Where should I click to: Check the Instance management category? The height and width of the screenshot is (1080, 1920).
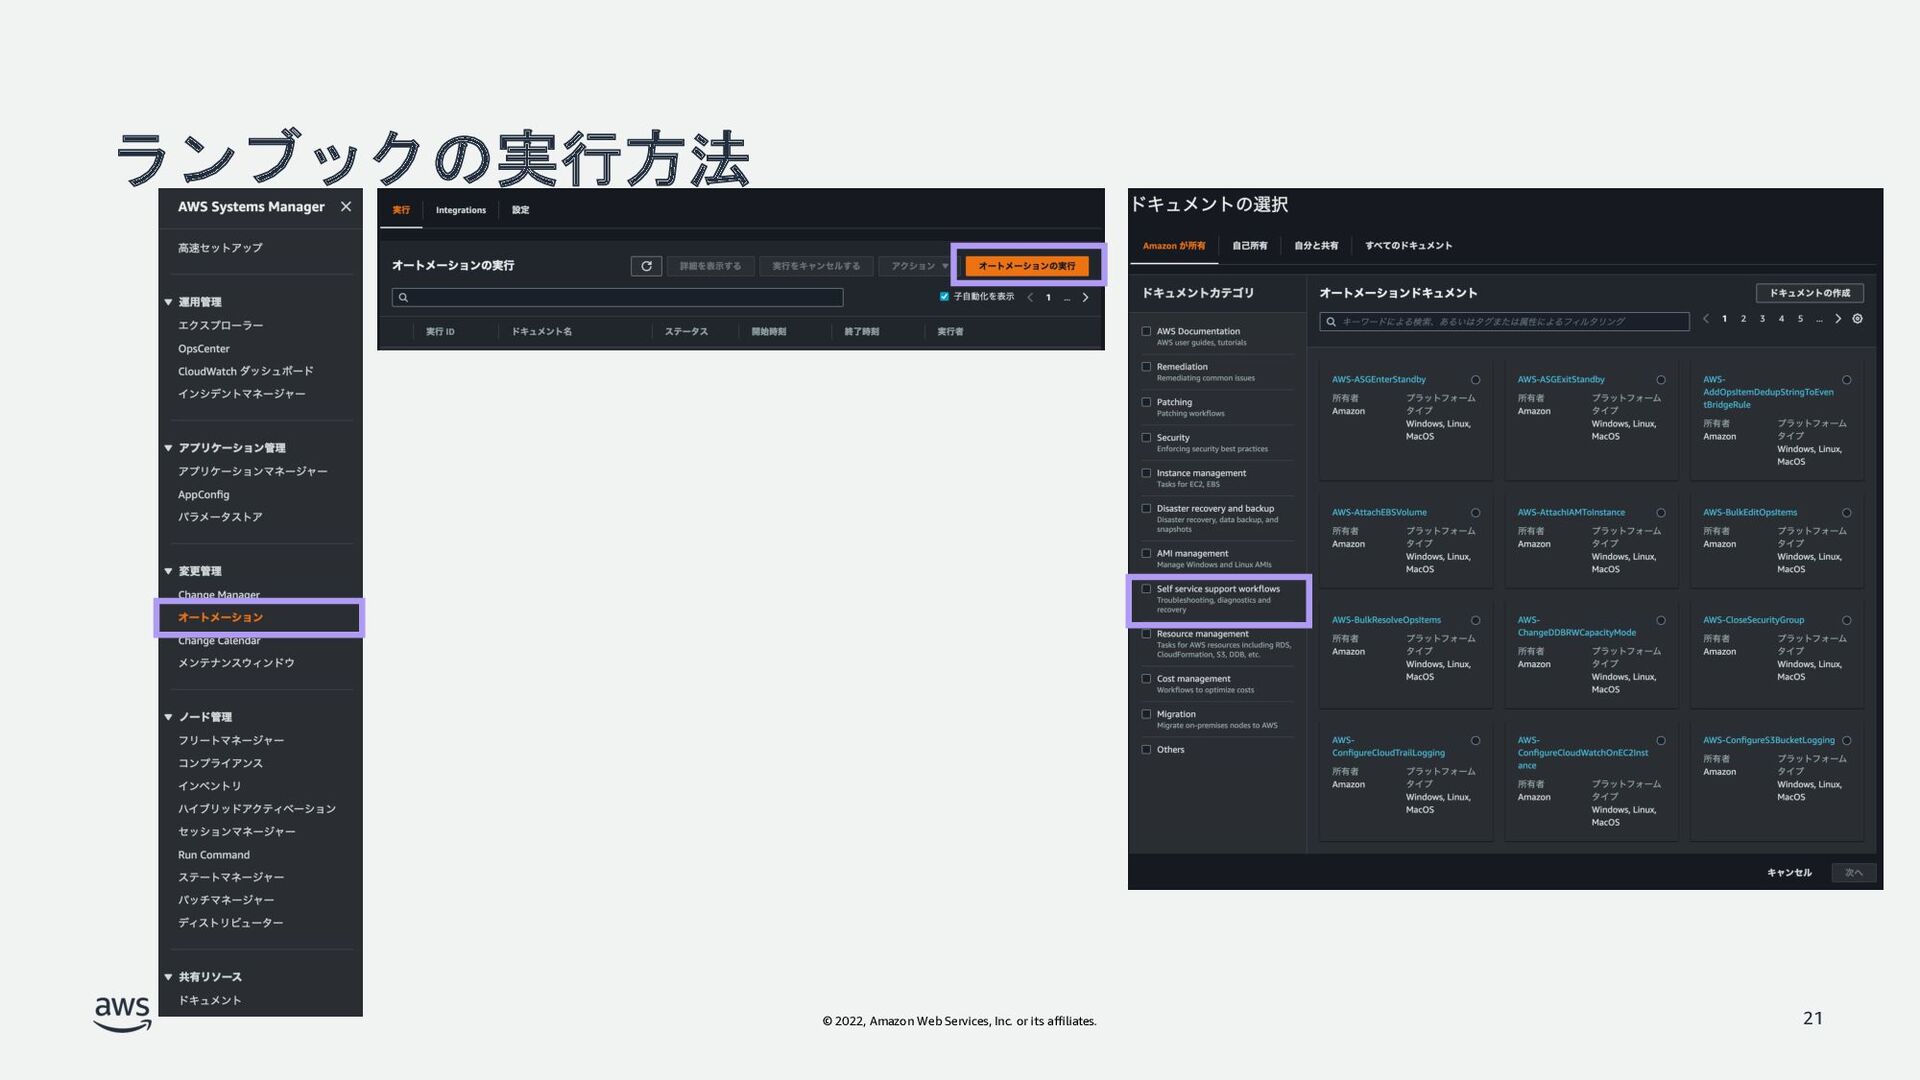pyautogui.click(x=1146, y=473)
